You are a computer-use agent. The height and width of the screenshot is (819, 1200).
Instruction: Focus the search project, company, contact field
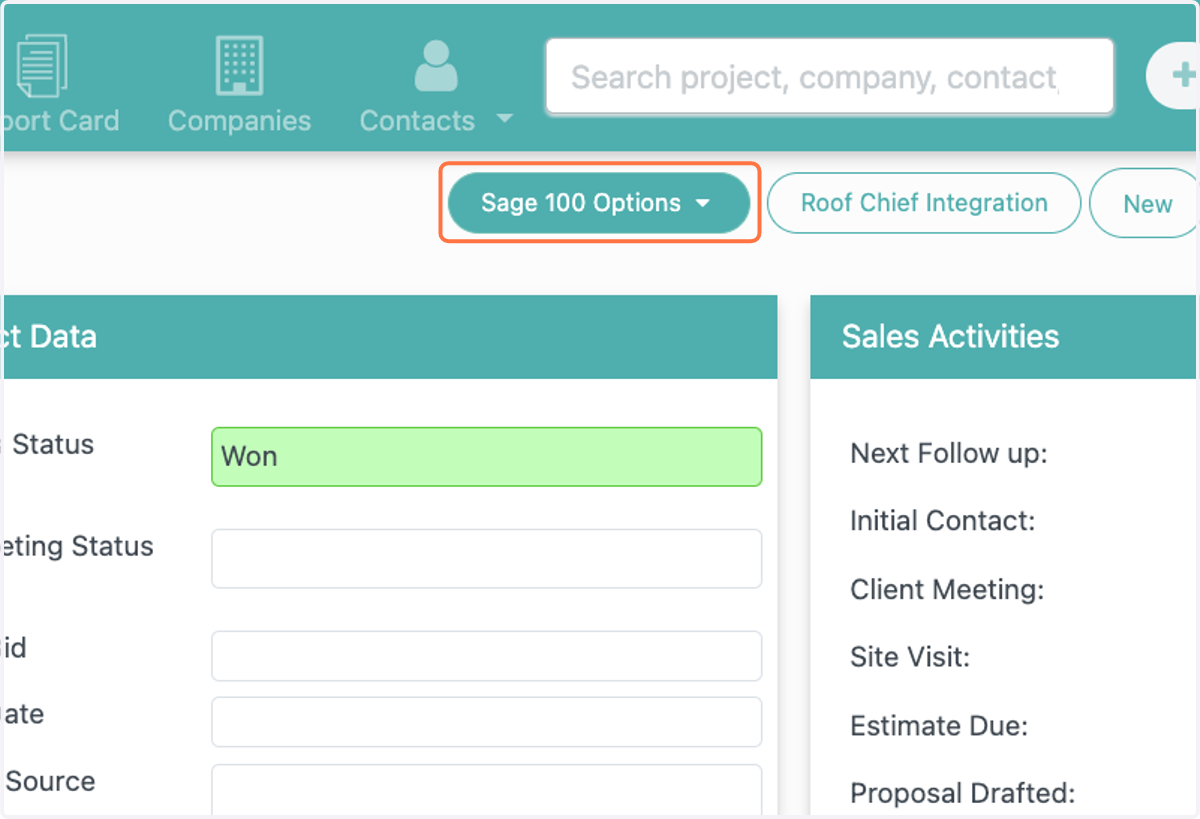point(830,76)
